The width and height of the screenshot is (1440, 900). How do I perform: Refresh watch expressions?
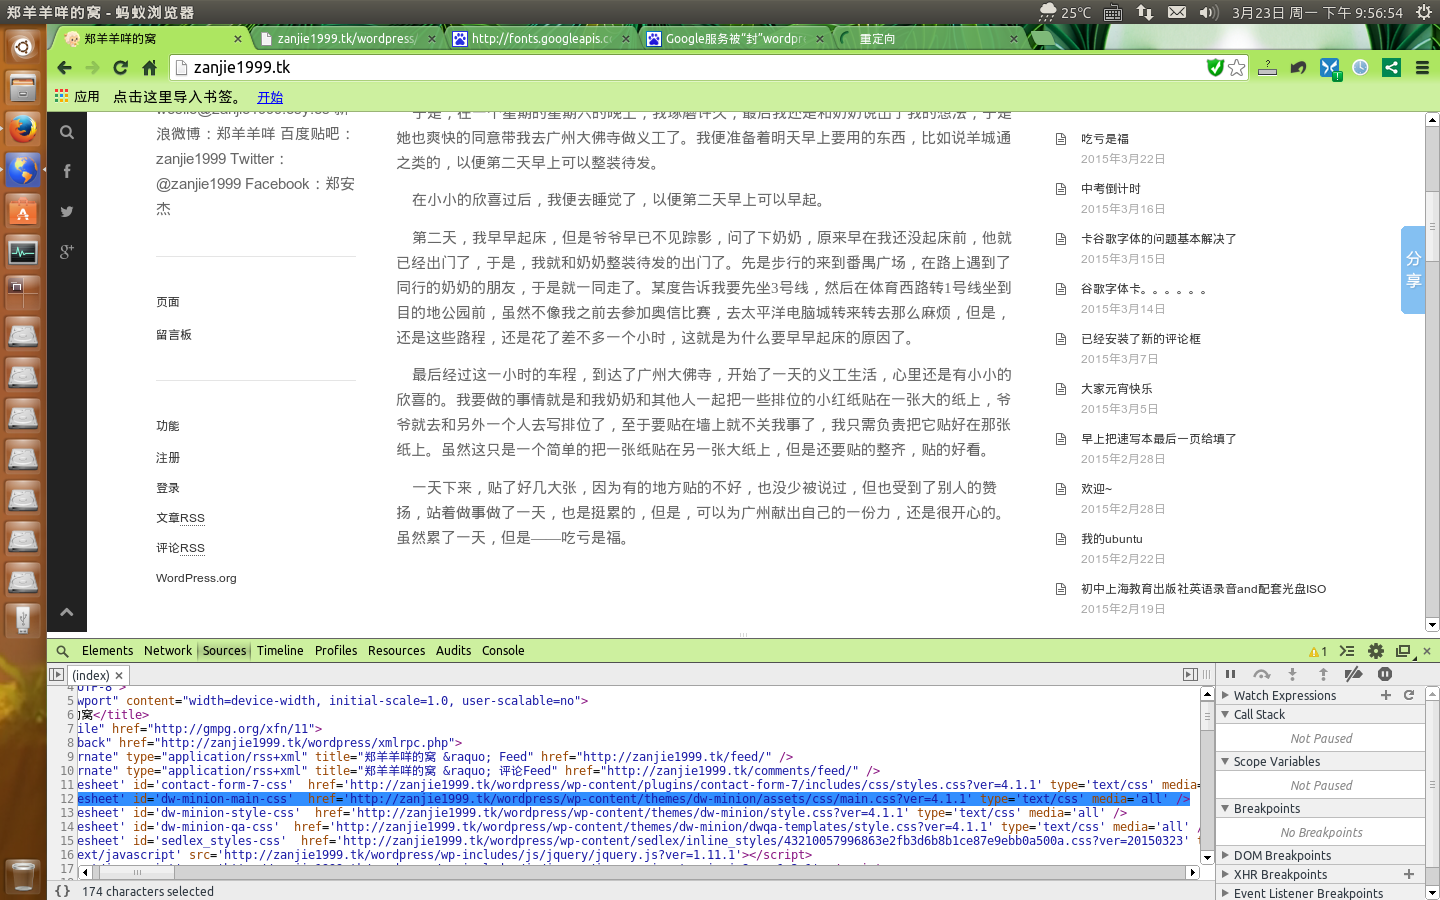[x=1409, y=695]
